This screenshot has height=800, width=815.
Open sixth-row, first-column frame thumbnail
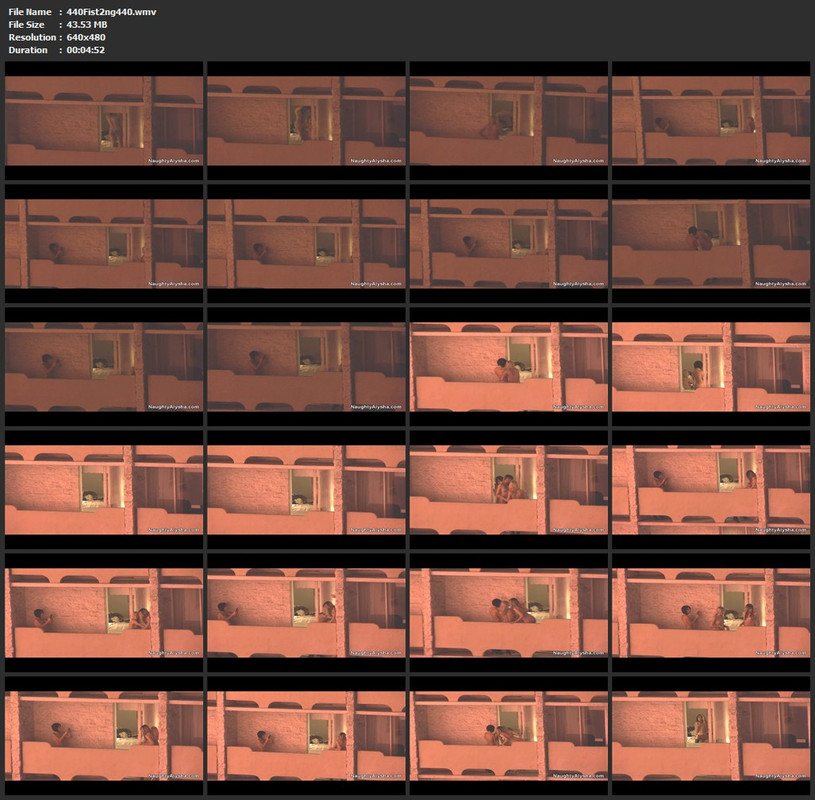(x=104, y=736)
